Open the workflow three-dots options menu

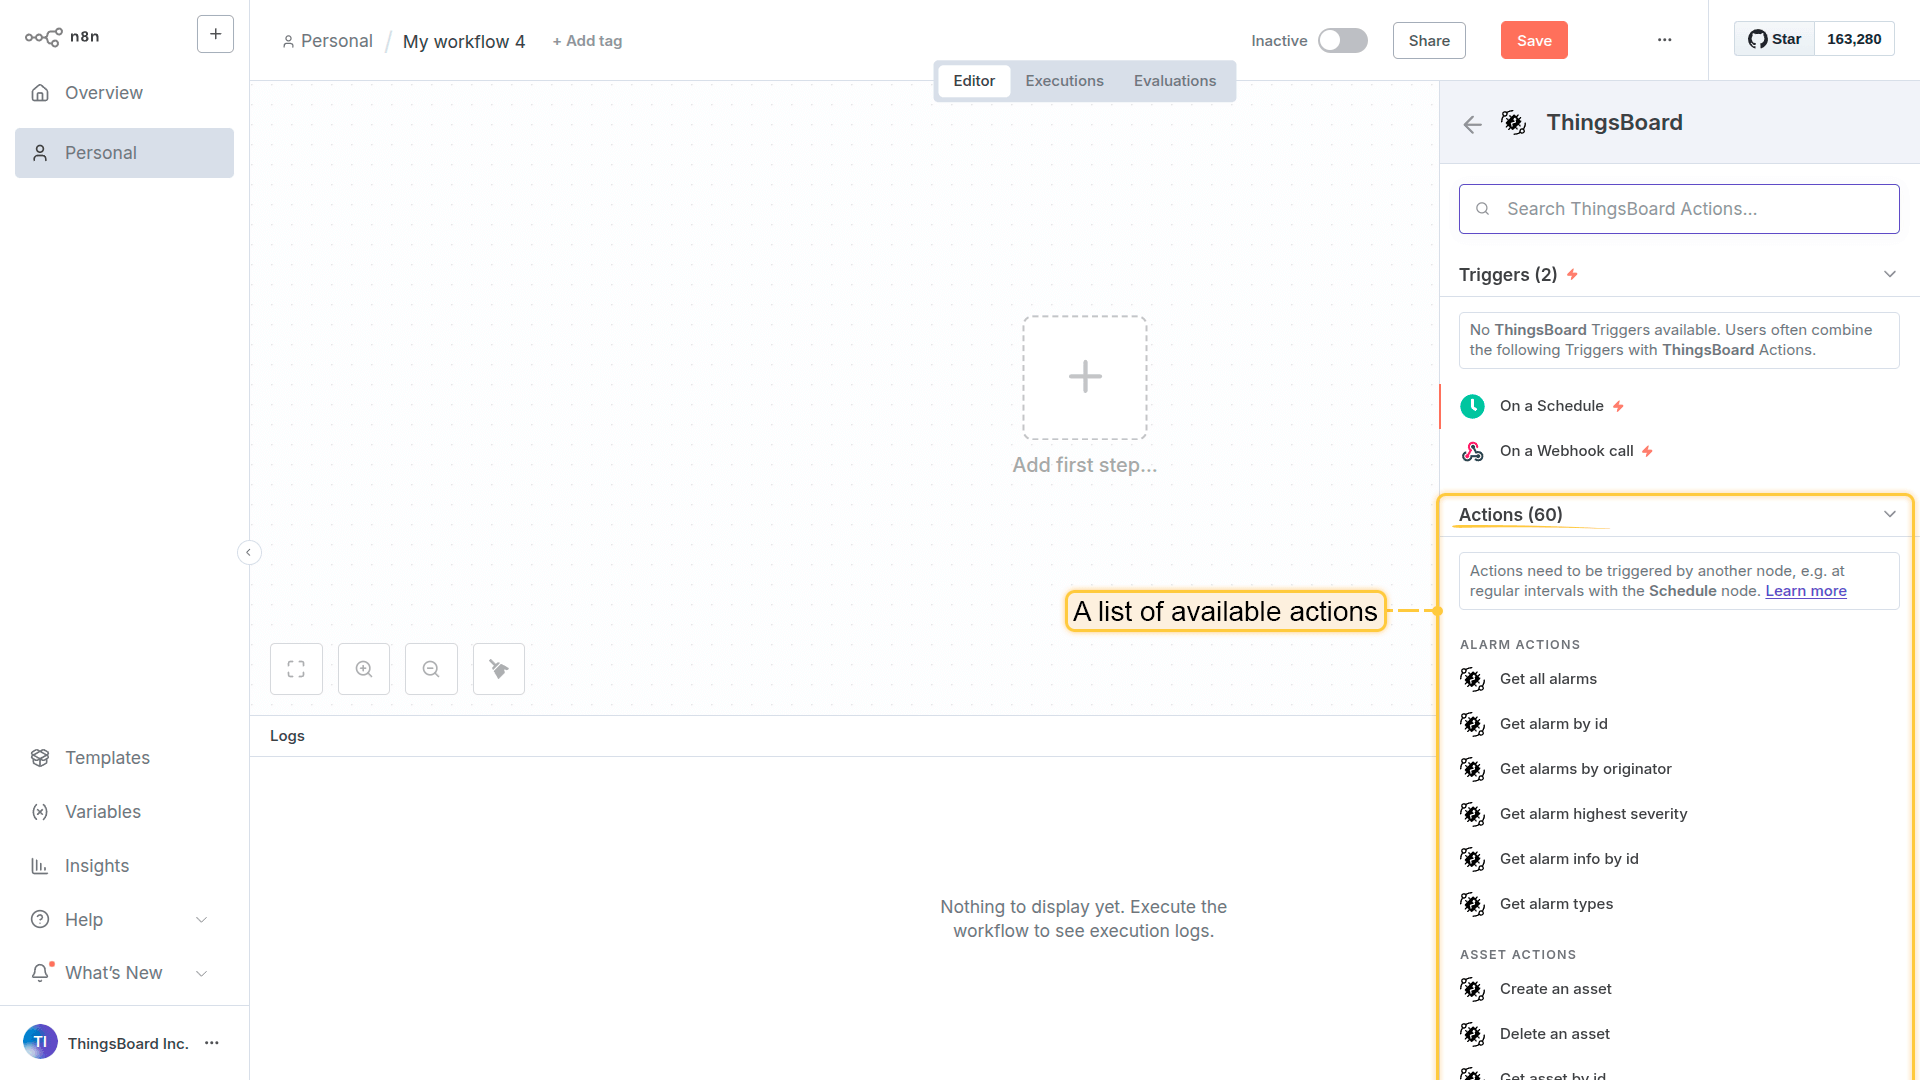[x=1664, y=40]
